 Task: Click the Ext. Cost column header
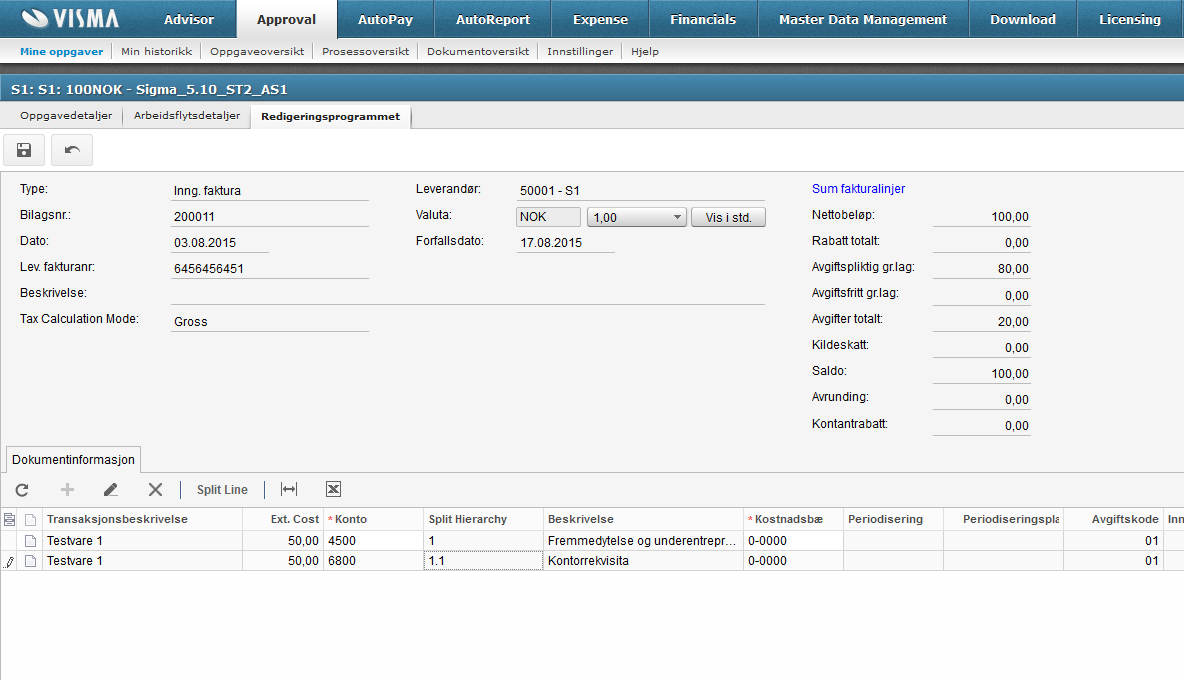(283, 519)
